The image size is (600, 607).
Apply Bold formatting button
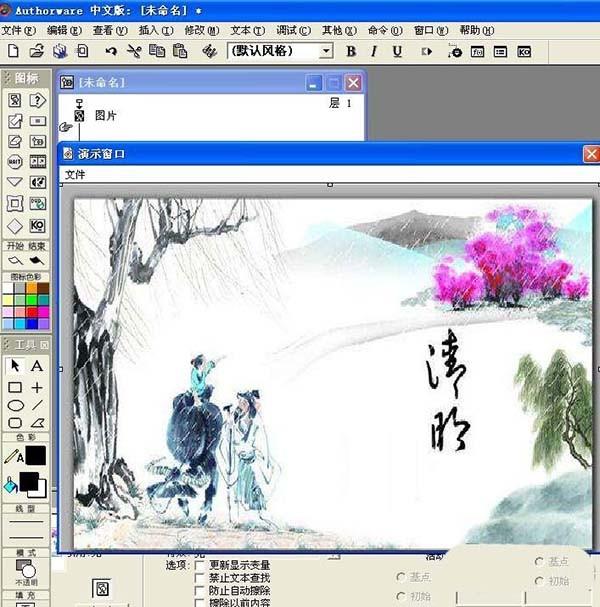pyautogui.click(x=351, y=51)
